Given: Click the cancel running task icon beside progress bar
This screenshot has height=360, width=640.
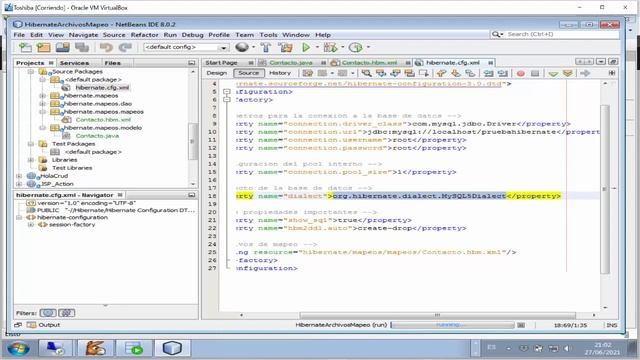Looking at the screenshot, I should (521, 325).
